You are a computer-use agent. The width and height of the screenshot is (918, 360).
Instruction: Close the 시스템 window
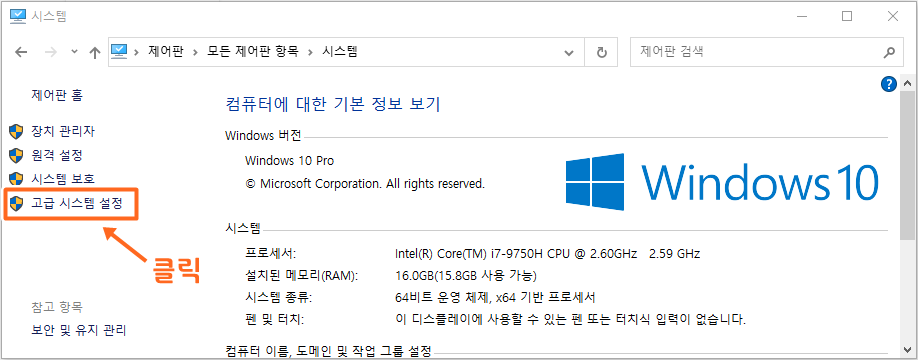892,16
